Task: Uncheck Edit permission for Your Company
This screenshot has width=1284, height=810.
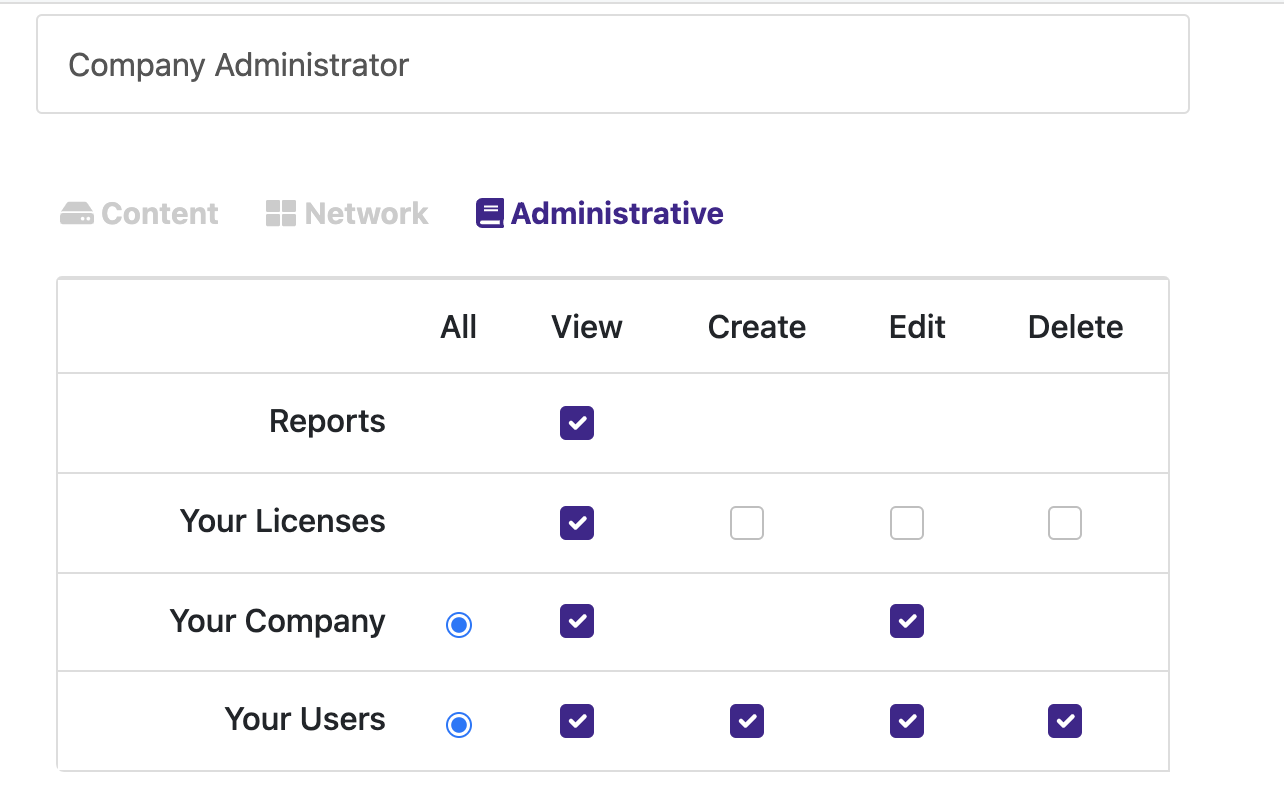Action: 907,621
